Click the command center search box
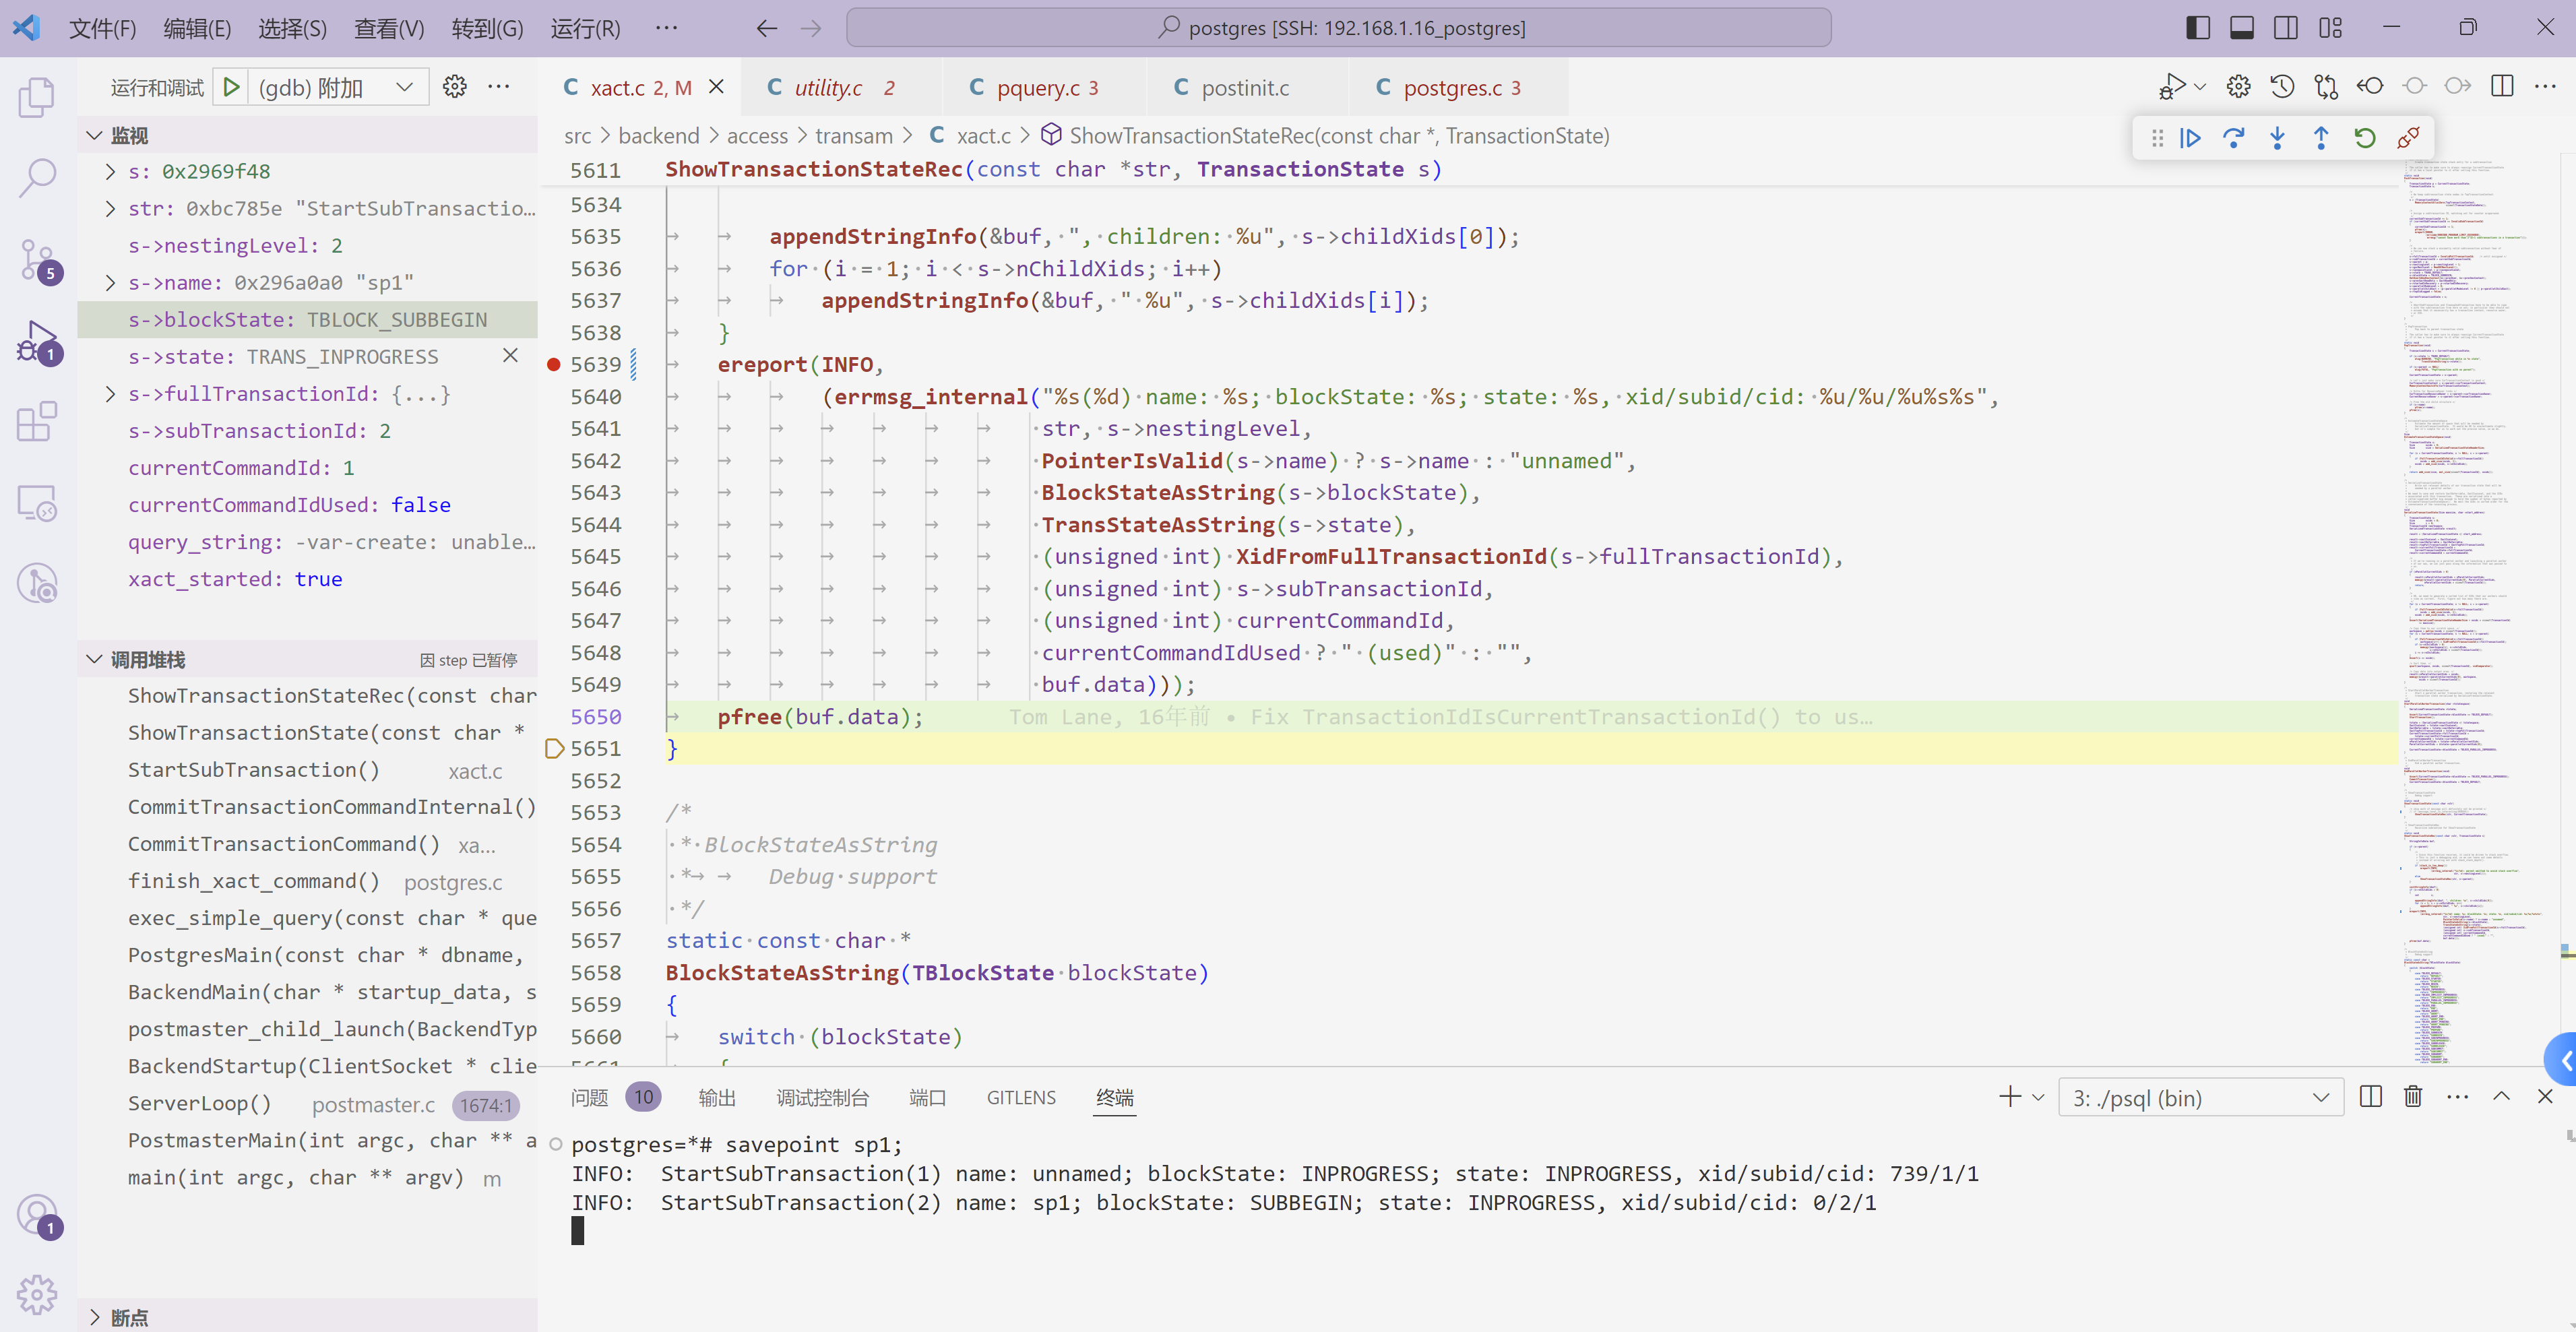Image resolution: width=2576 pixels, height=1332 pixels. pos(1339,28)
